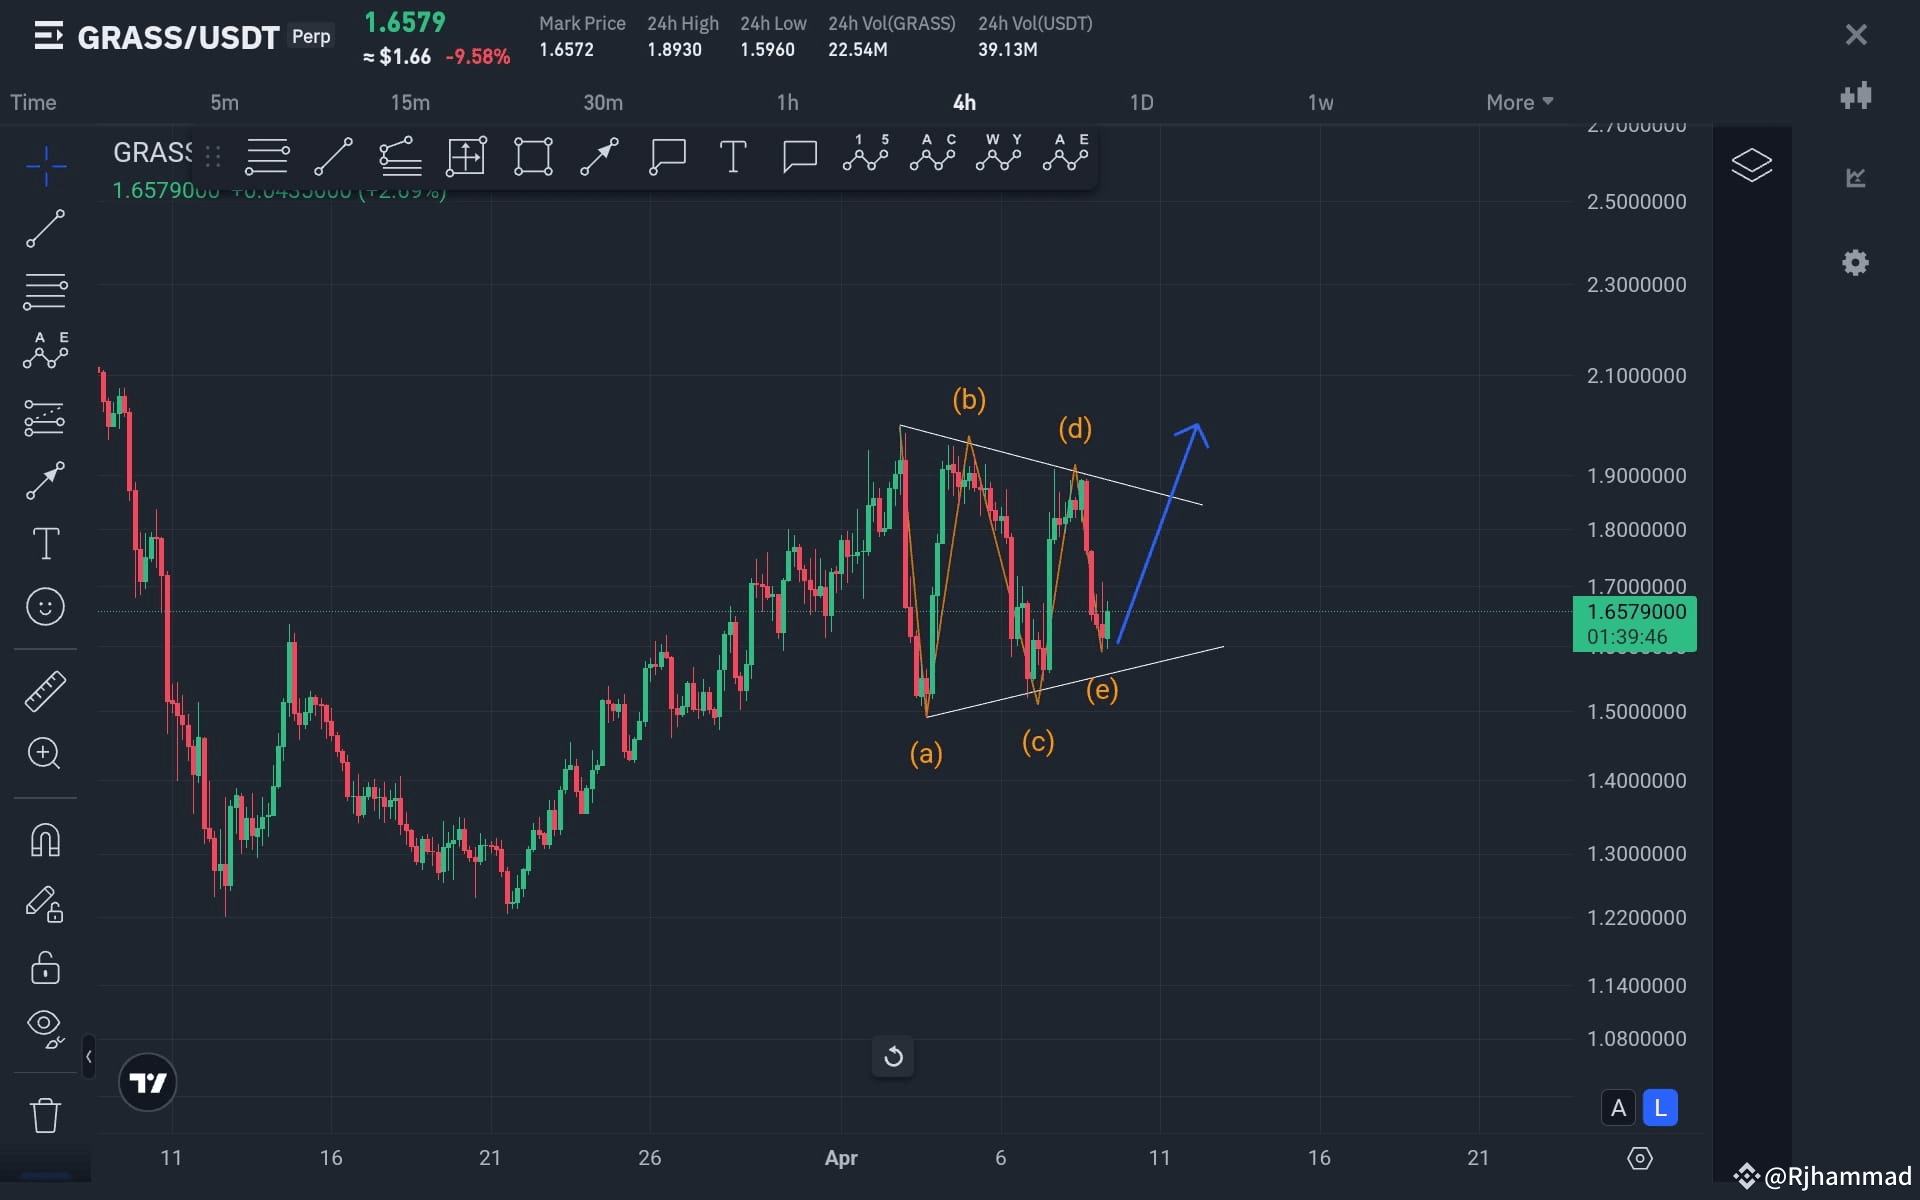The width and height of the screenshot is (1920, 1200).
Task: Switch chart to 1D timeframe
Action: pos(1141,101)
